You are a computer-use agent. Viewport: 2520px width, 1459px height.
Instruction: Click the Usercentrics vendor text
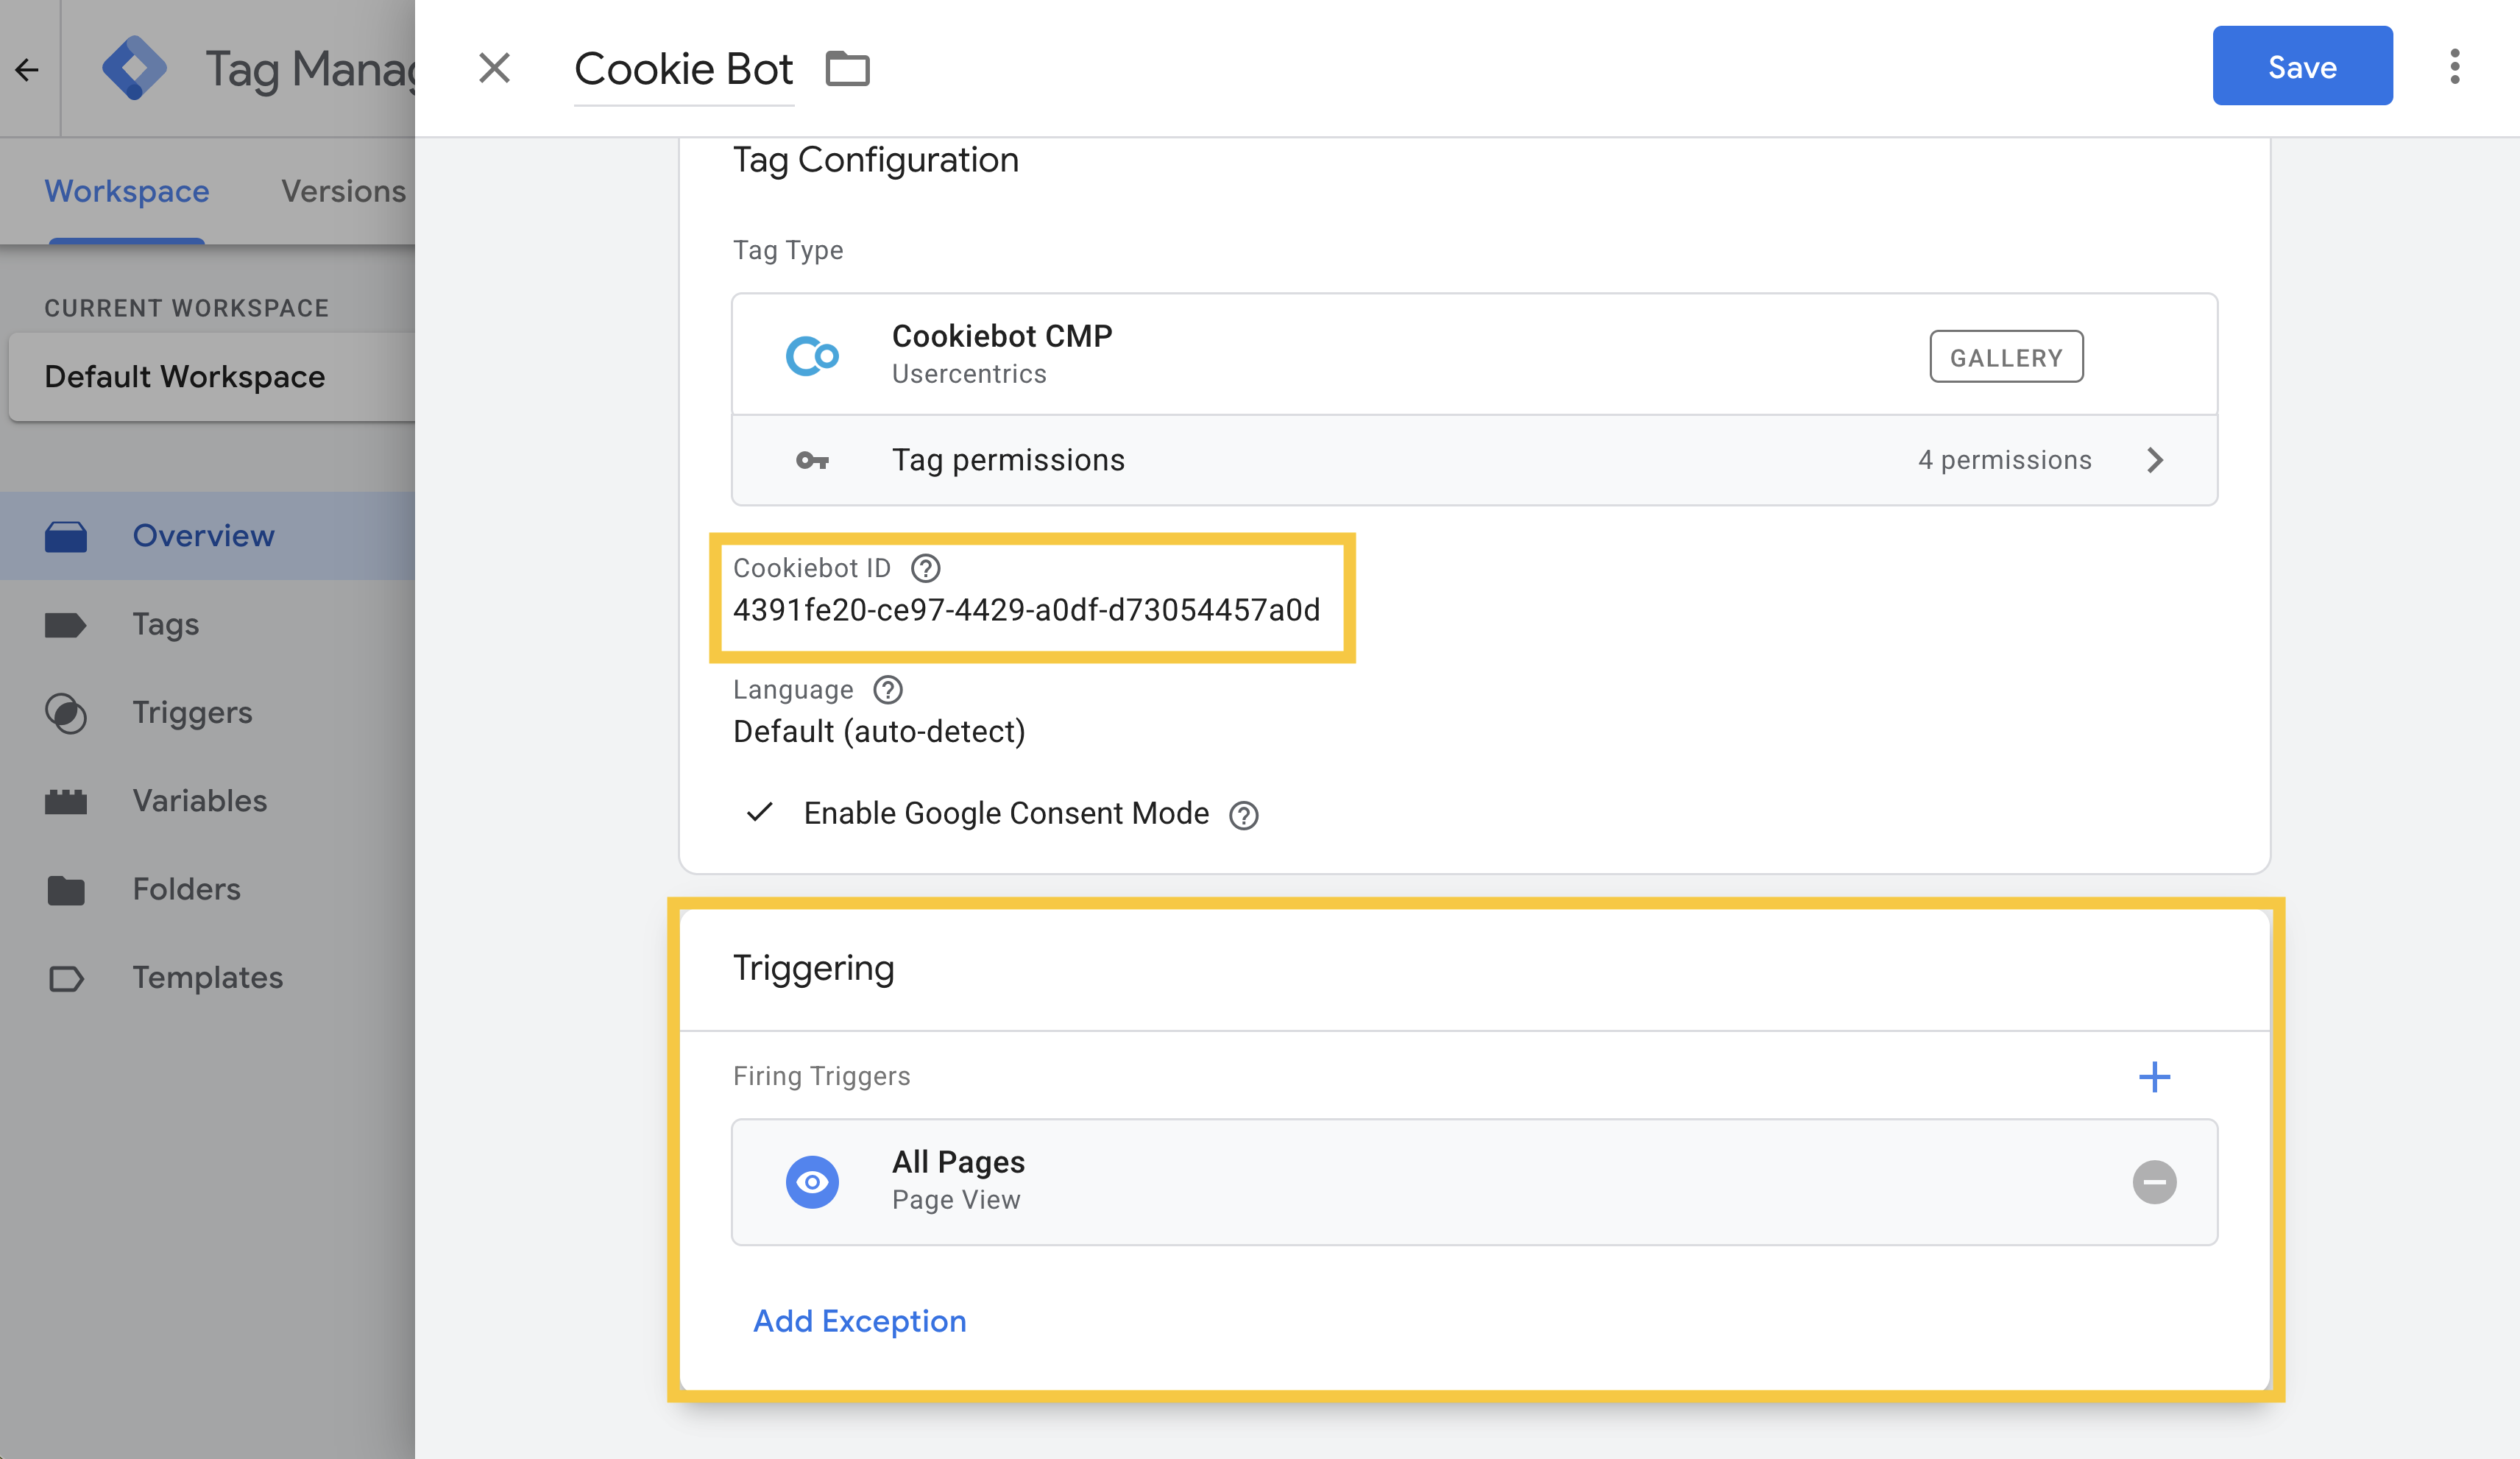click(x=968, y=374)
